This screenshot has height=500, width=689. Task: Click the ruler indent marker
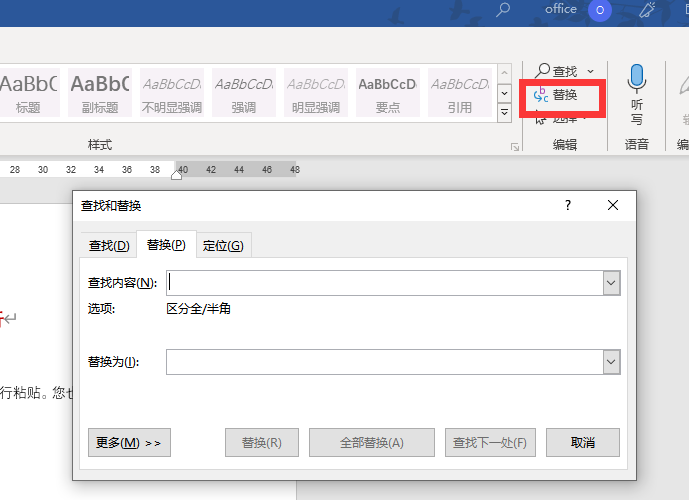pos(177,175)
